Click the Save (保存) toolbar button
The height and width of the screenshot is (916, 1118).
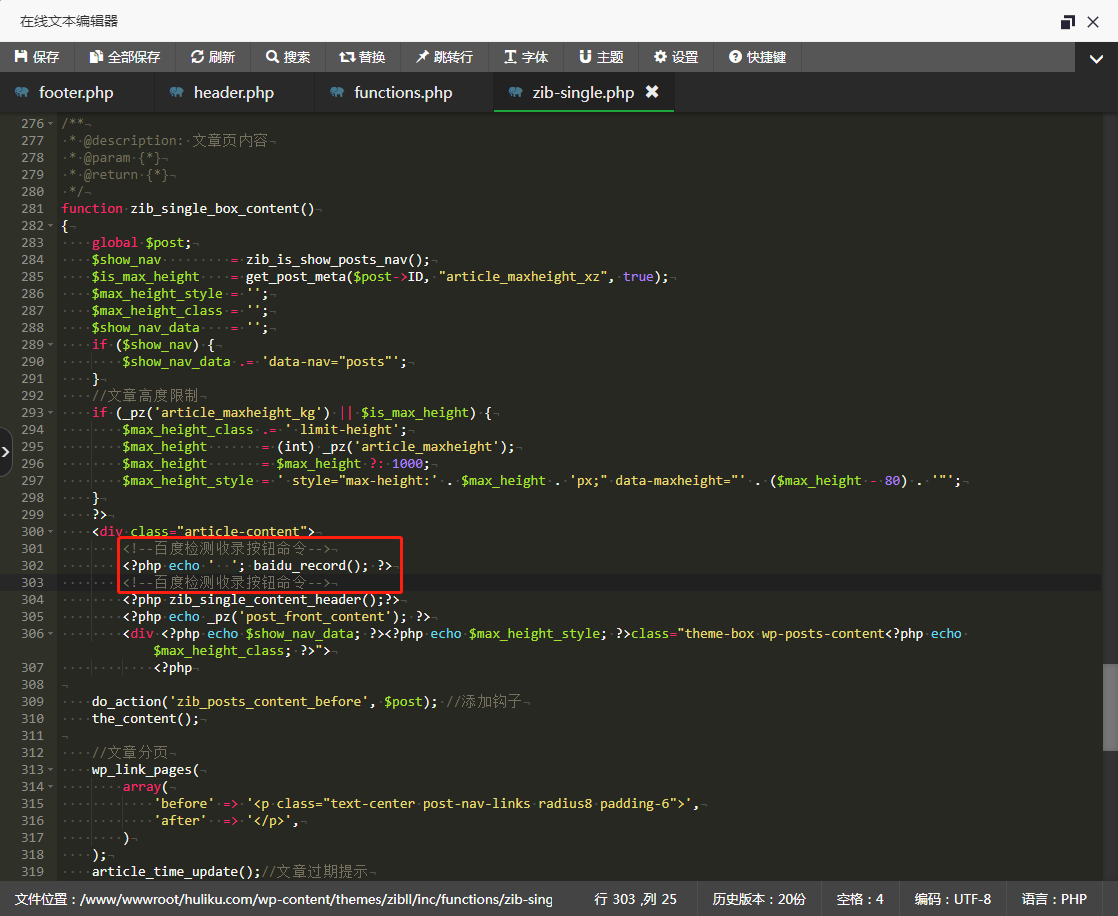tap(37, 57)
